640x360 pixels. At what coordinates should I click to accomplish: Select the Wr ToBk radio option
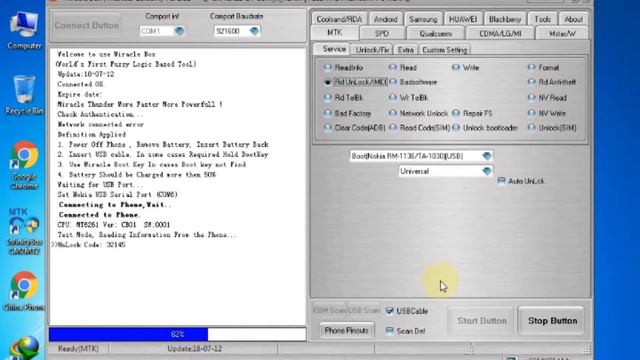[393, 98]
